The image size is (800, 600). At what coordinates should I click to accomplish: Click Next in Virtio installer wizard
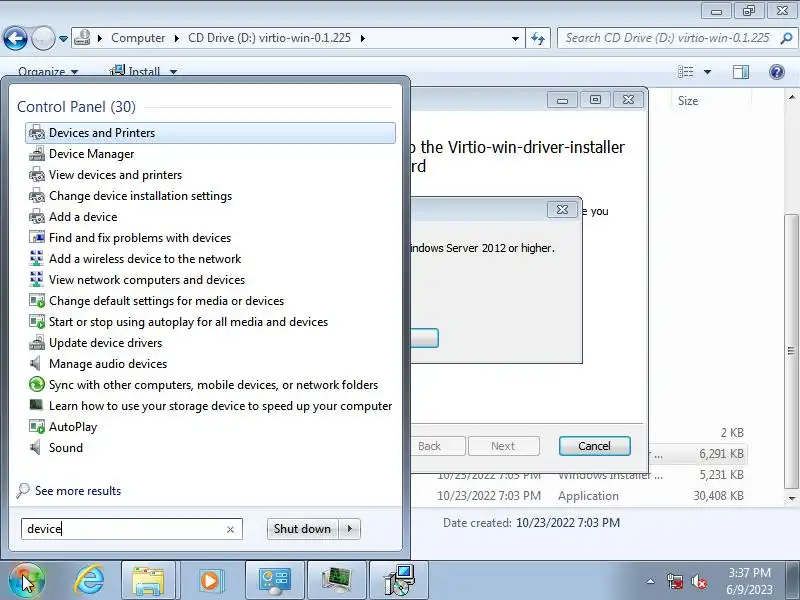[x=503, y=446]
